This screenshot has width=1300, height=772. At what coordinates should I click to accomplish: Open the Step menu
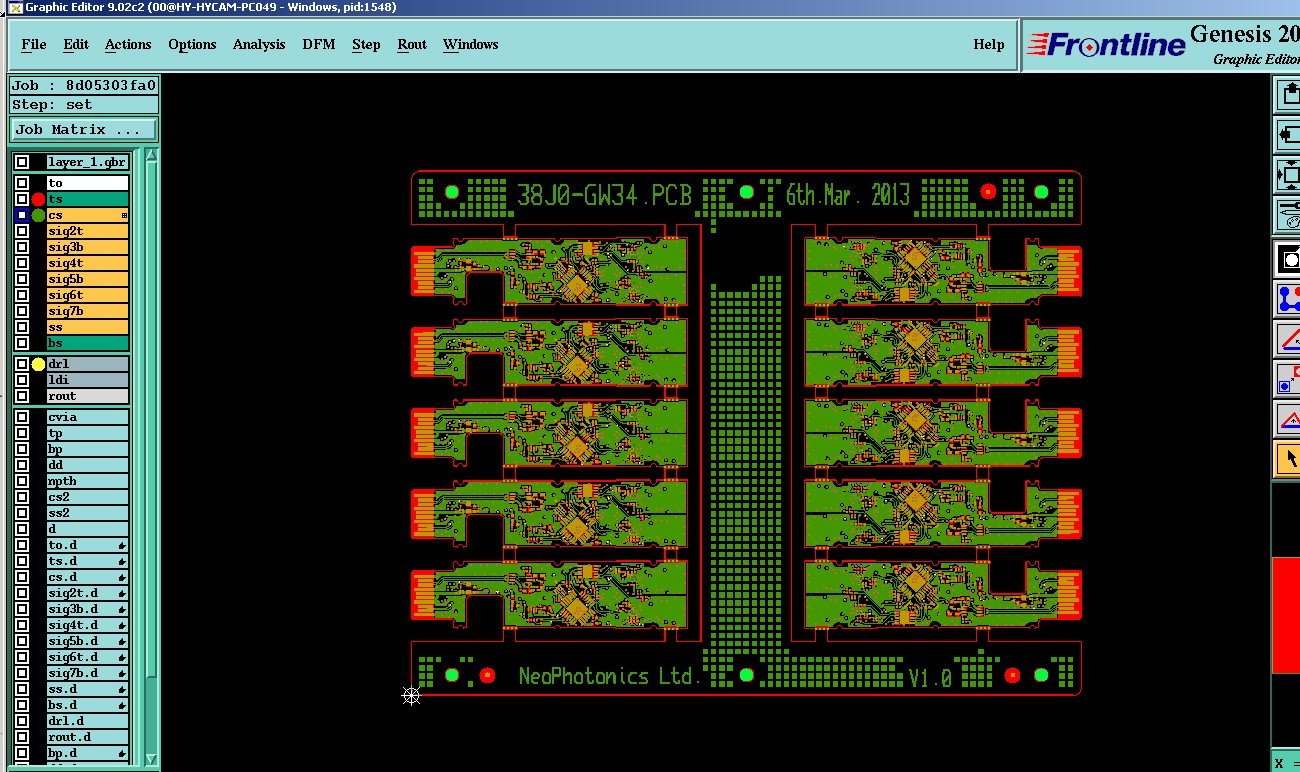(366, 44)
